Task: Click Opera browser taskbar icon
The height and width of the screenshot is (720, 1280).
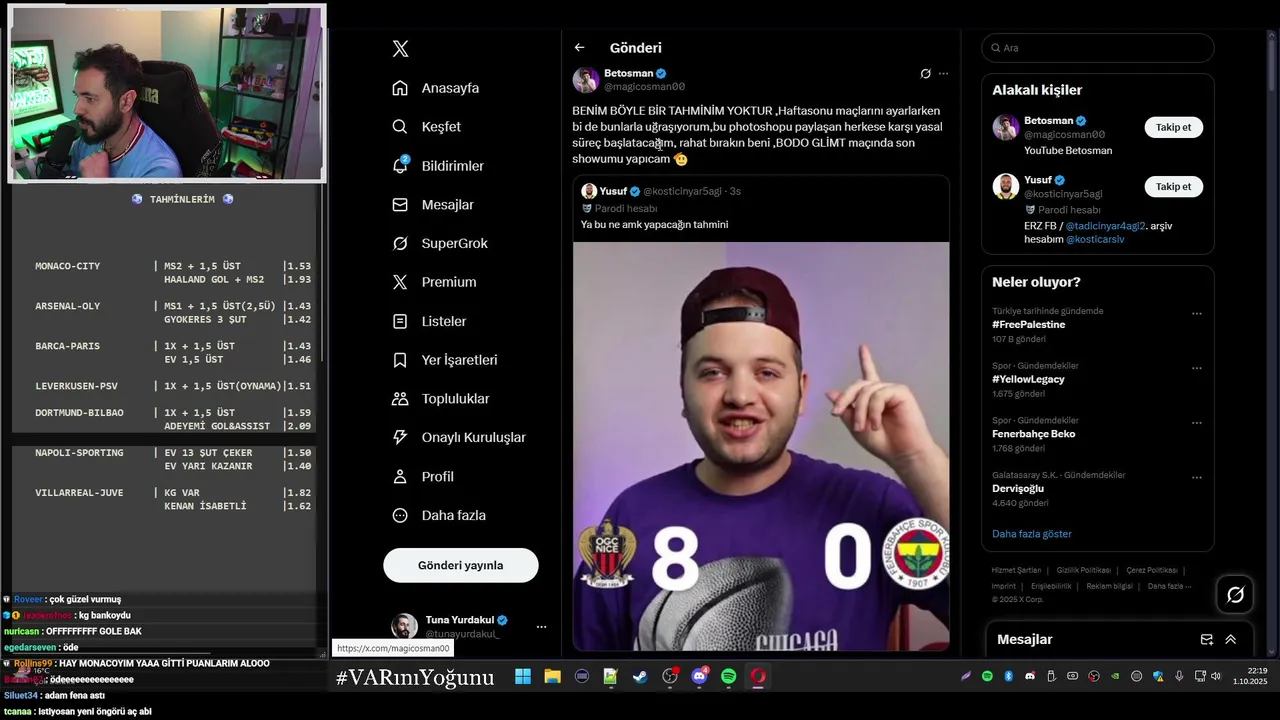Action: coord(758,677)
